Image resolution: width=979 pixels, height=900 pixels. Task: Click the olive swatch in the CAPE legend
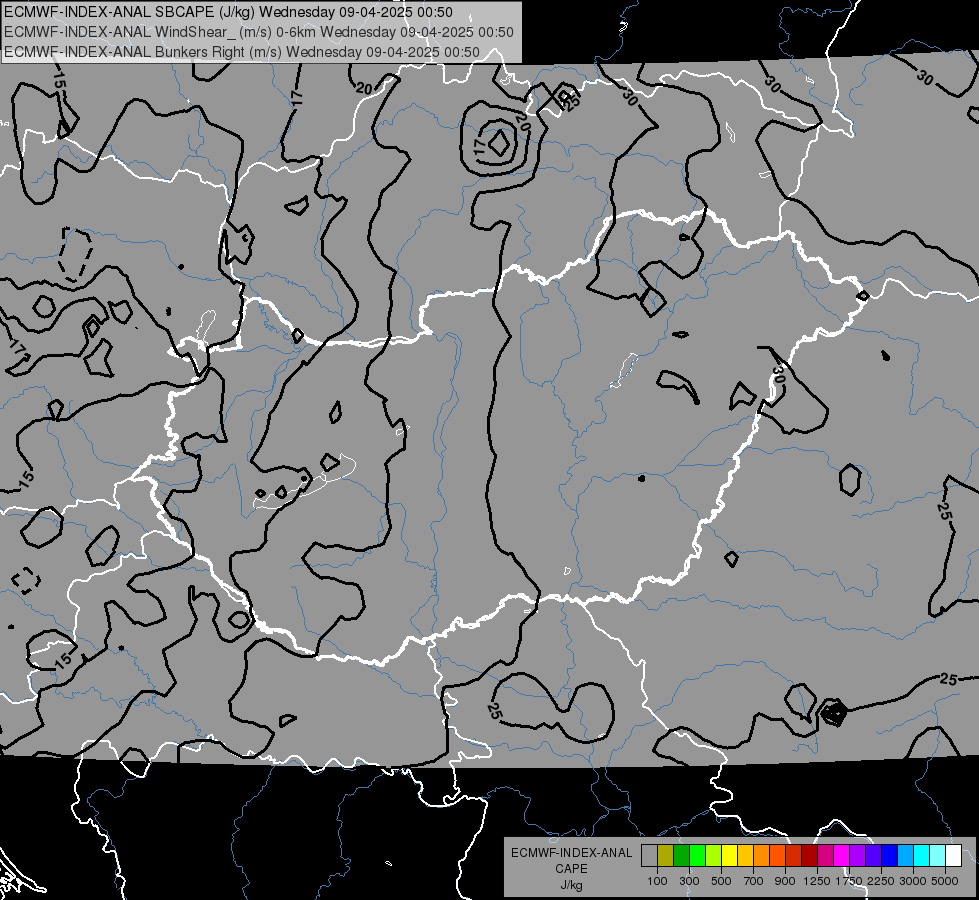(x=666, y=856)
